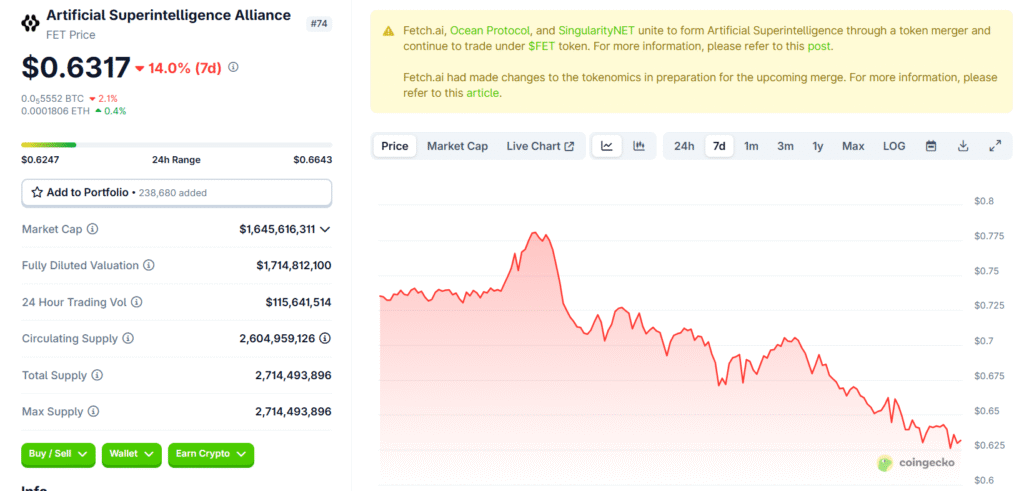This screenshot has width=1024, height=491.
Task: Click the info icon next to 14.0% (7d)
Action: coord(234,67)
